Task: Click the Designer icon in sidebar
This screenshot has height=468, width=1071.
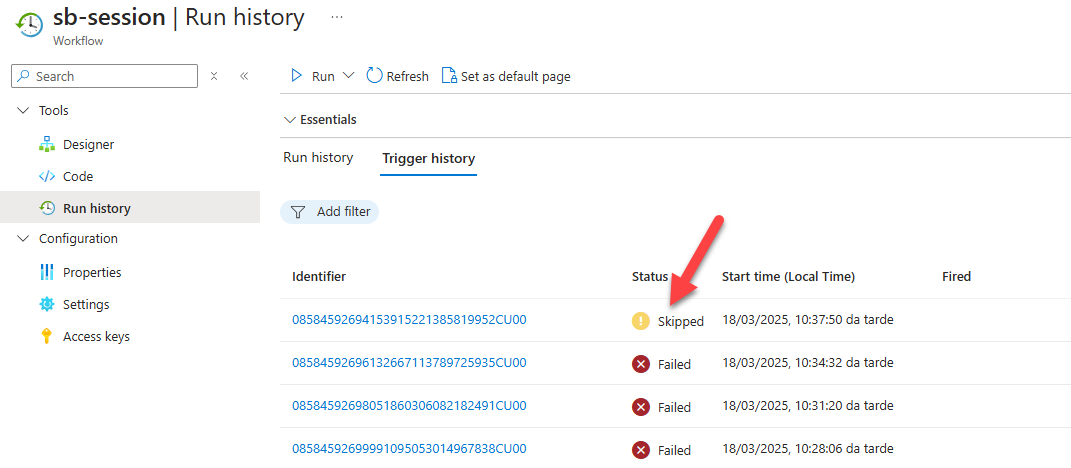Action: (x=46, y=144)
